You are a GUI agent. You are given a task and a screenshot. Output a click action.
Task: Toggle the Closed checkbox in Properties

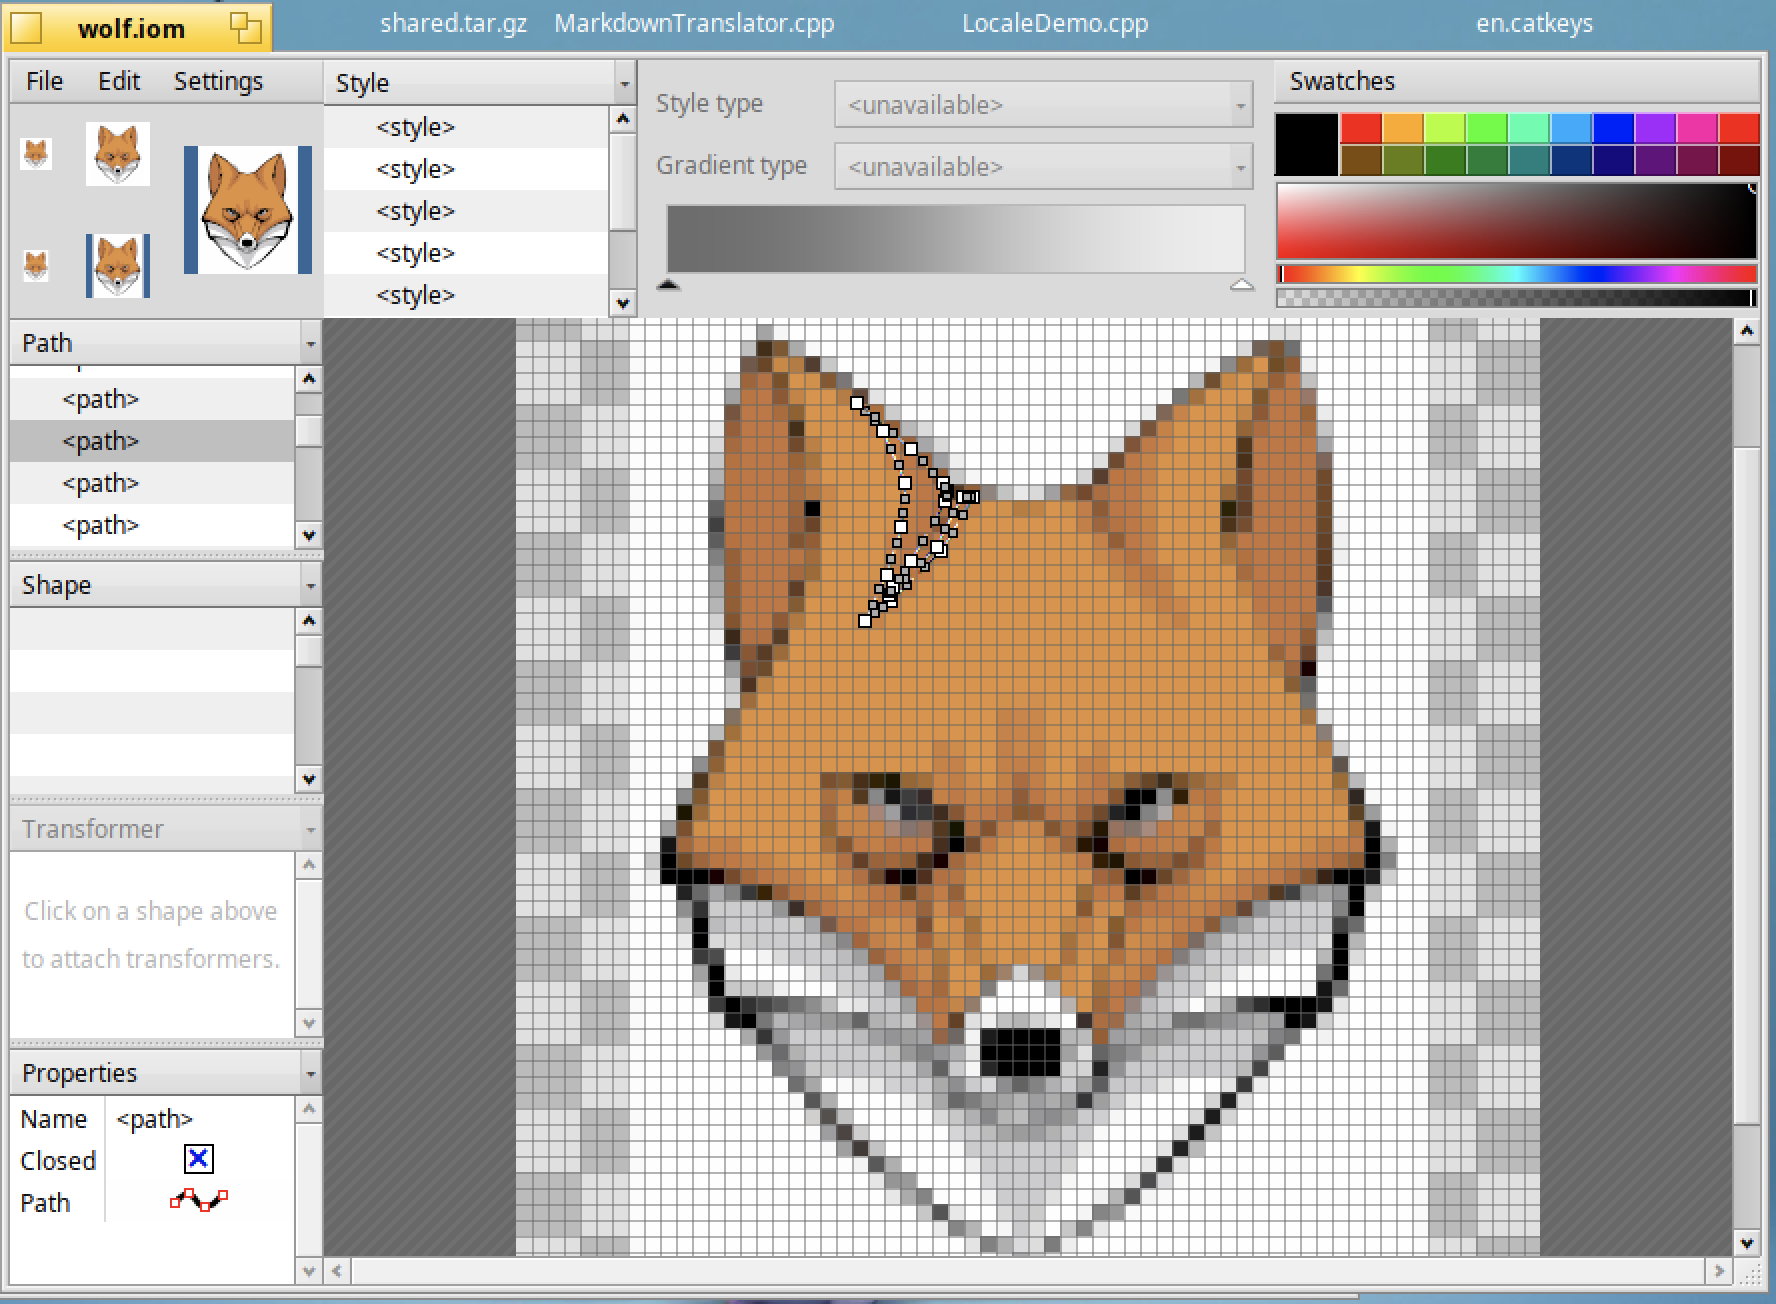[x=198, y=1159]
